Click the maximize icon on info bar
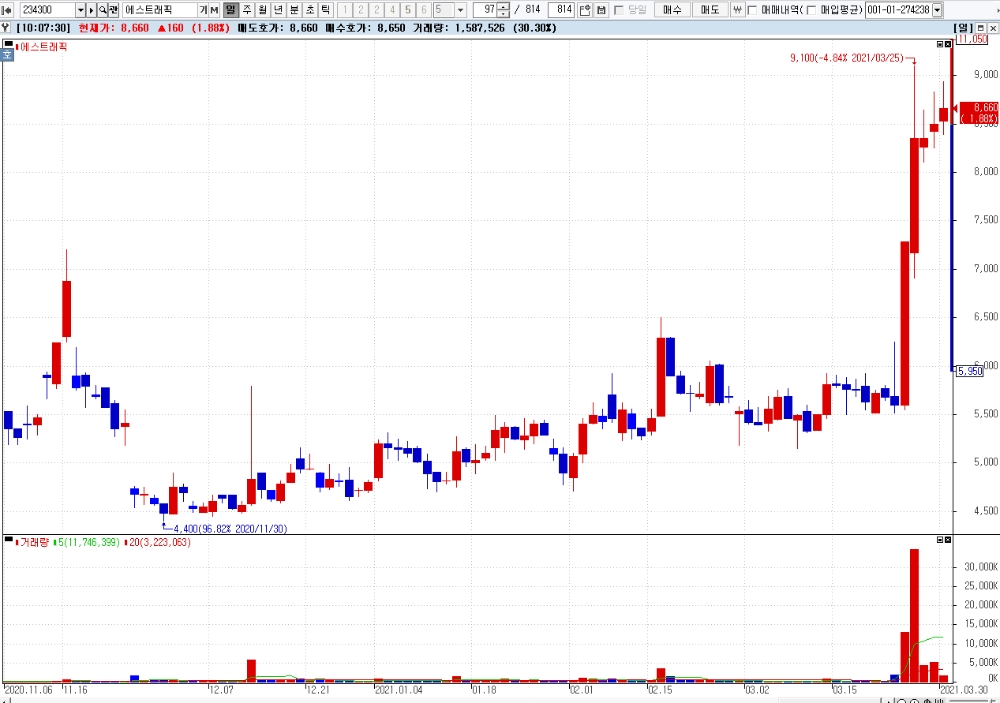The image size is (1000, 703). tap(982, 28)
